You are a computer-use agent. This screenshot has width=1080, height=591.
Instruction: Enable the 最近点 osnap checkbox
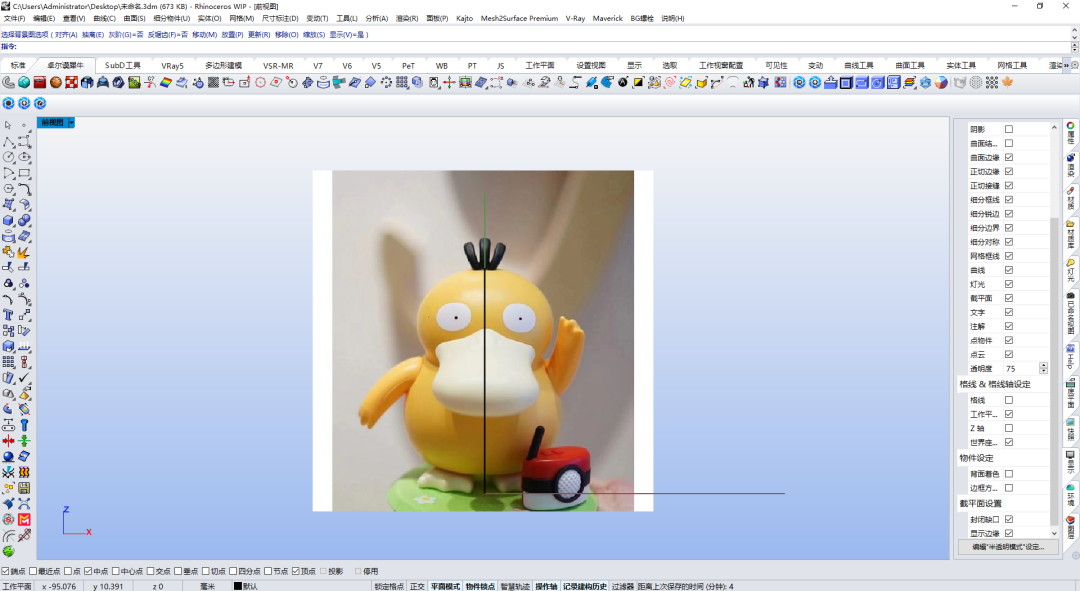point(33,571)
